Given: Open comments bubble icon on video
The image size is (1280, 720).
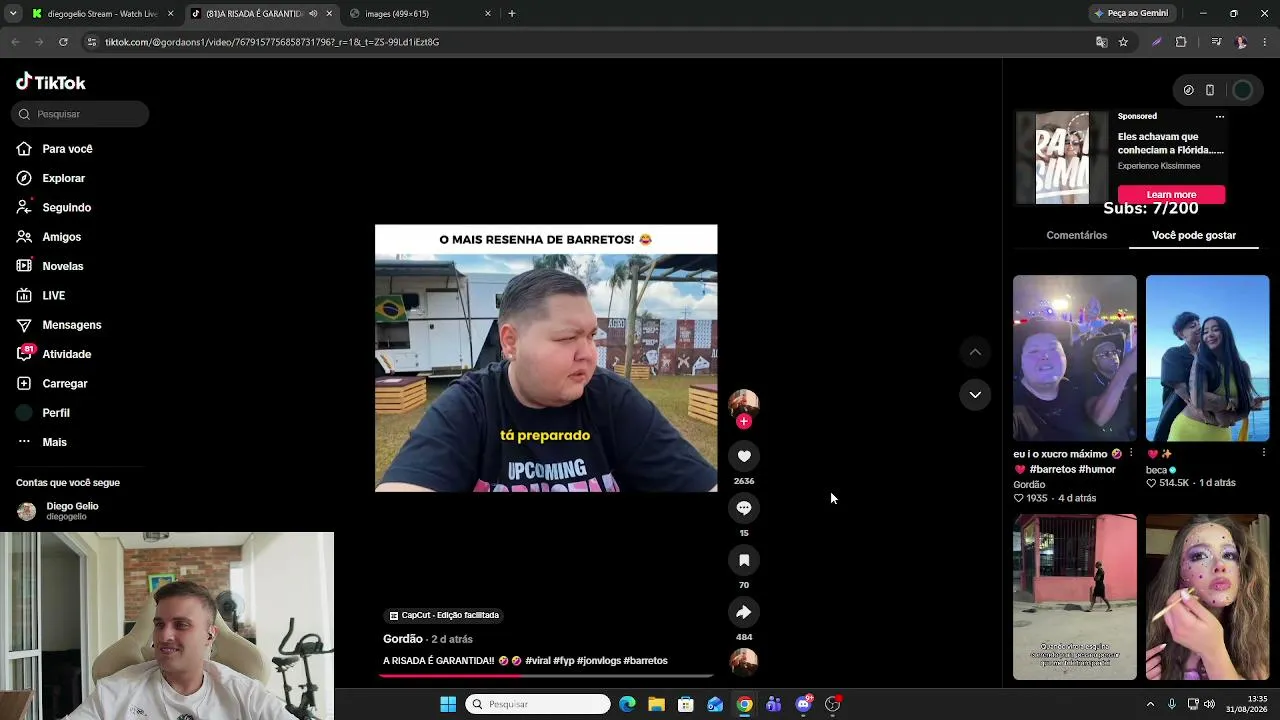Looking at the screenshot, I should [x=744, y=508].
